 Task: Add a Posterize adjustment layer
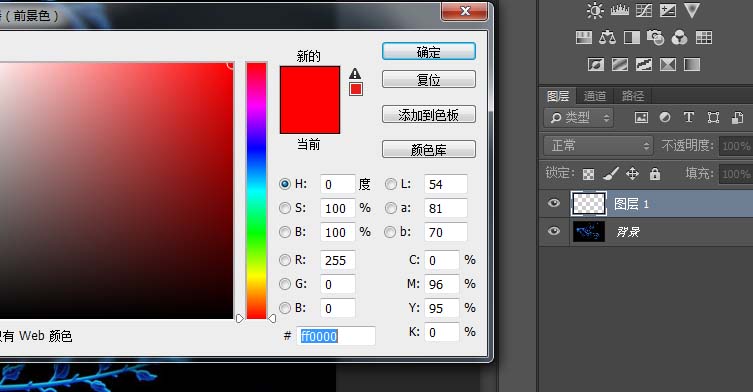[619, 64]
